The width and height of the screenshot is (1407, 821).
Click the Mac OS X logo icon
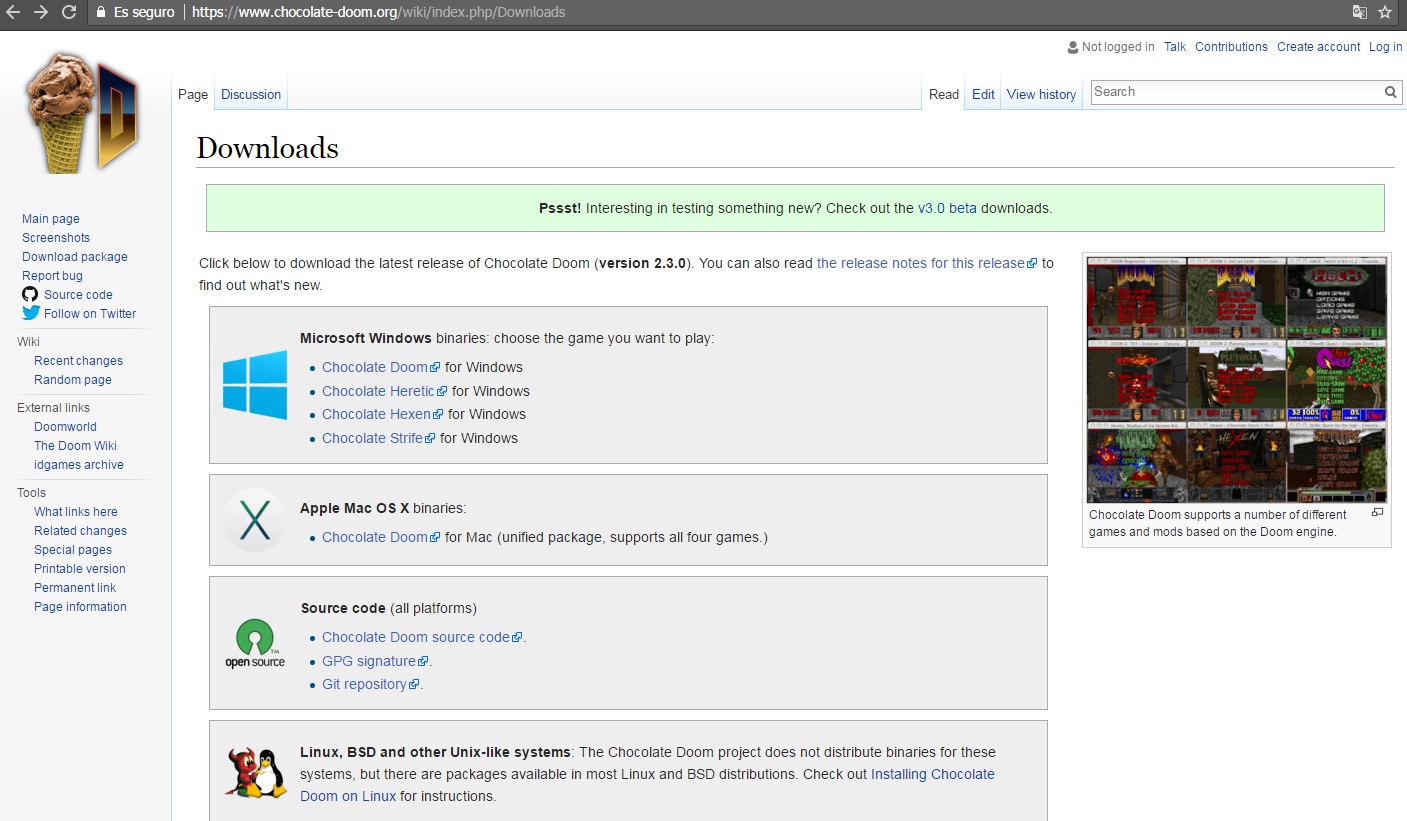click(x=255, y=520)
